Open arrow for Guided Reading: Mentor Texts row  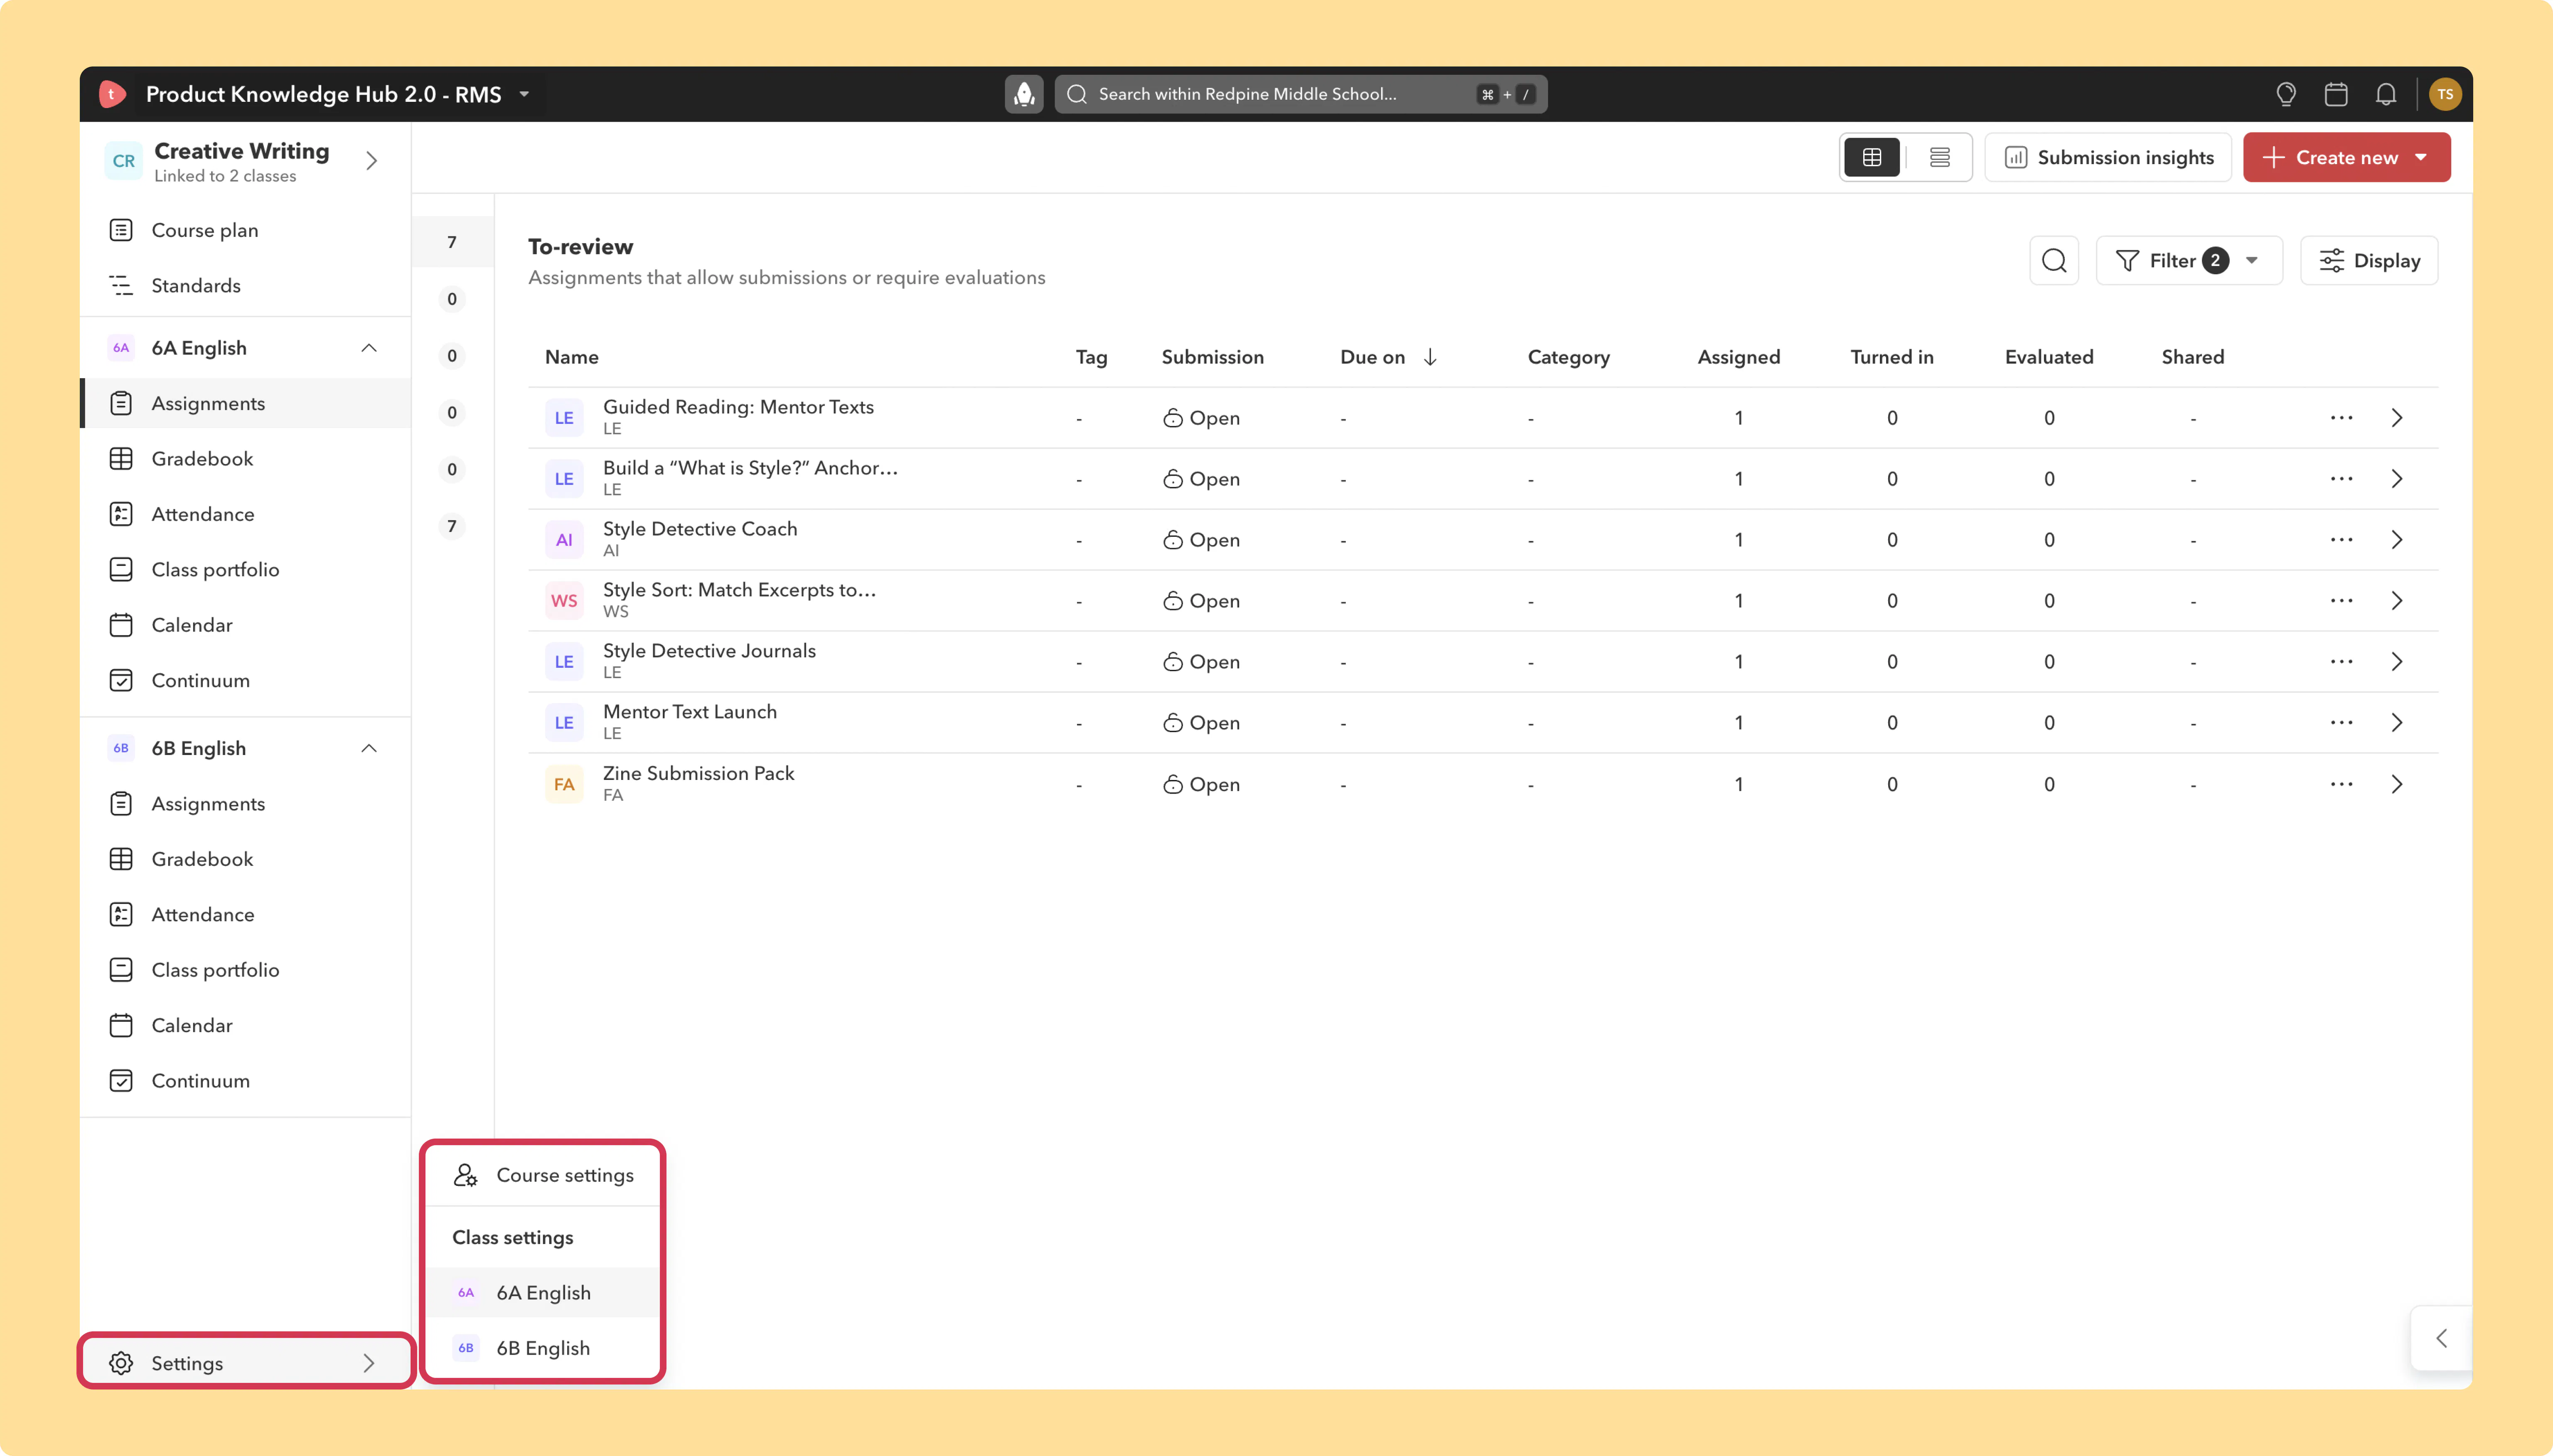[2397, 418]
